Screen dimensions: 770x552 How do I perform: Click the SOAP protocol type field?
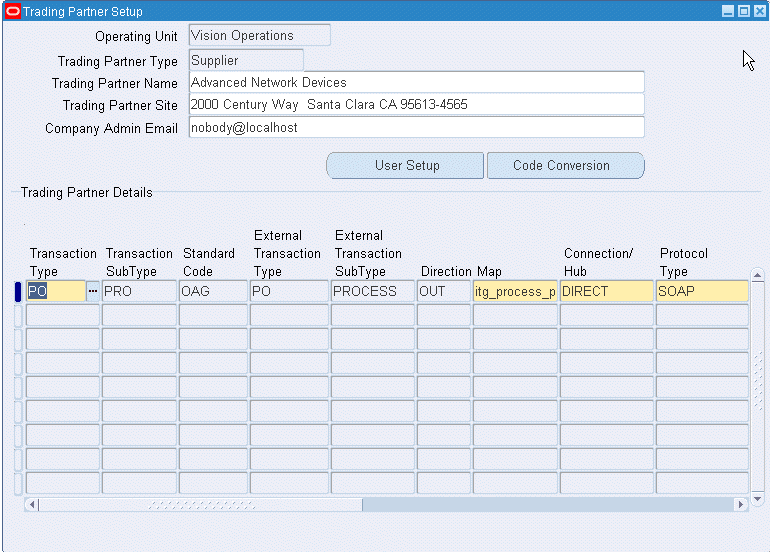[702, 291]
